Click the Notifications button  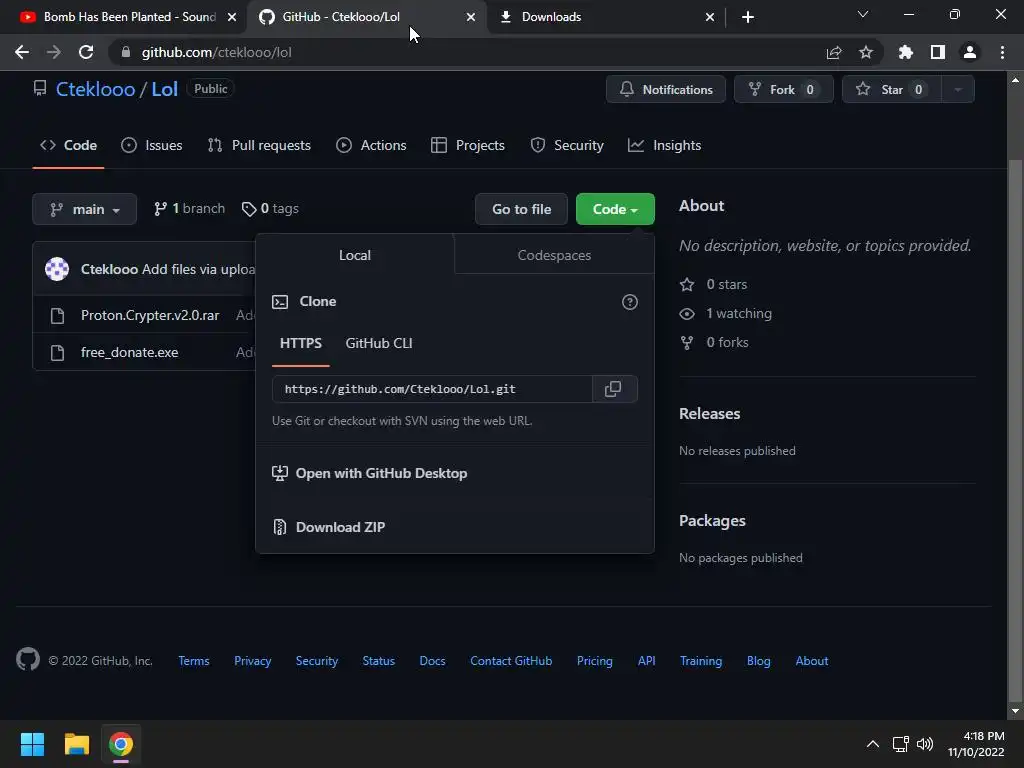click(x=665, y=89)
